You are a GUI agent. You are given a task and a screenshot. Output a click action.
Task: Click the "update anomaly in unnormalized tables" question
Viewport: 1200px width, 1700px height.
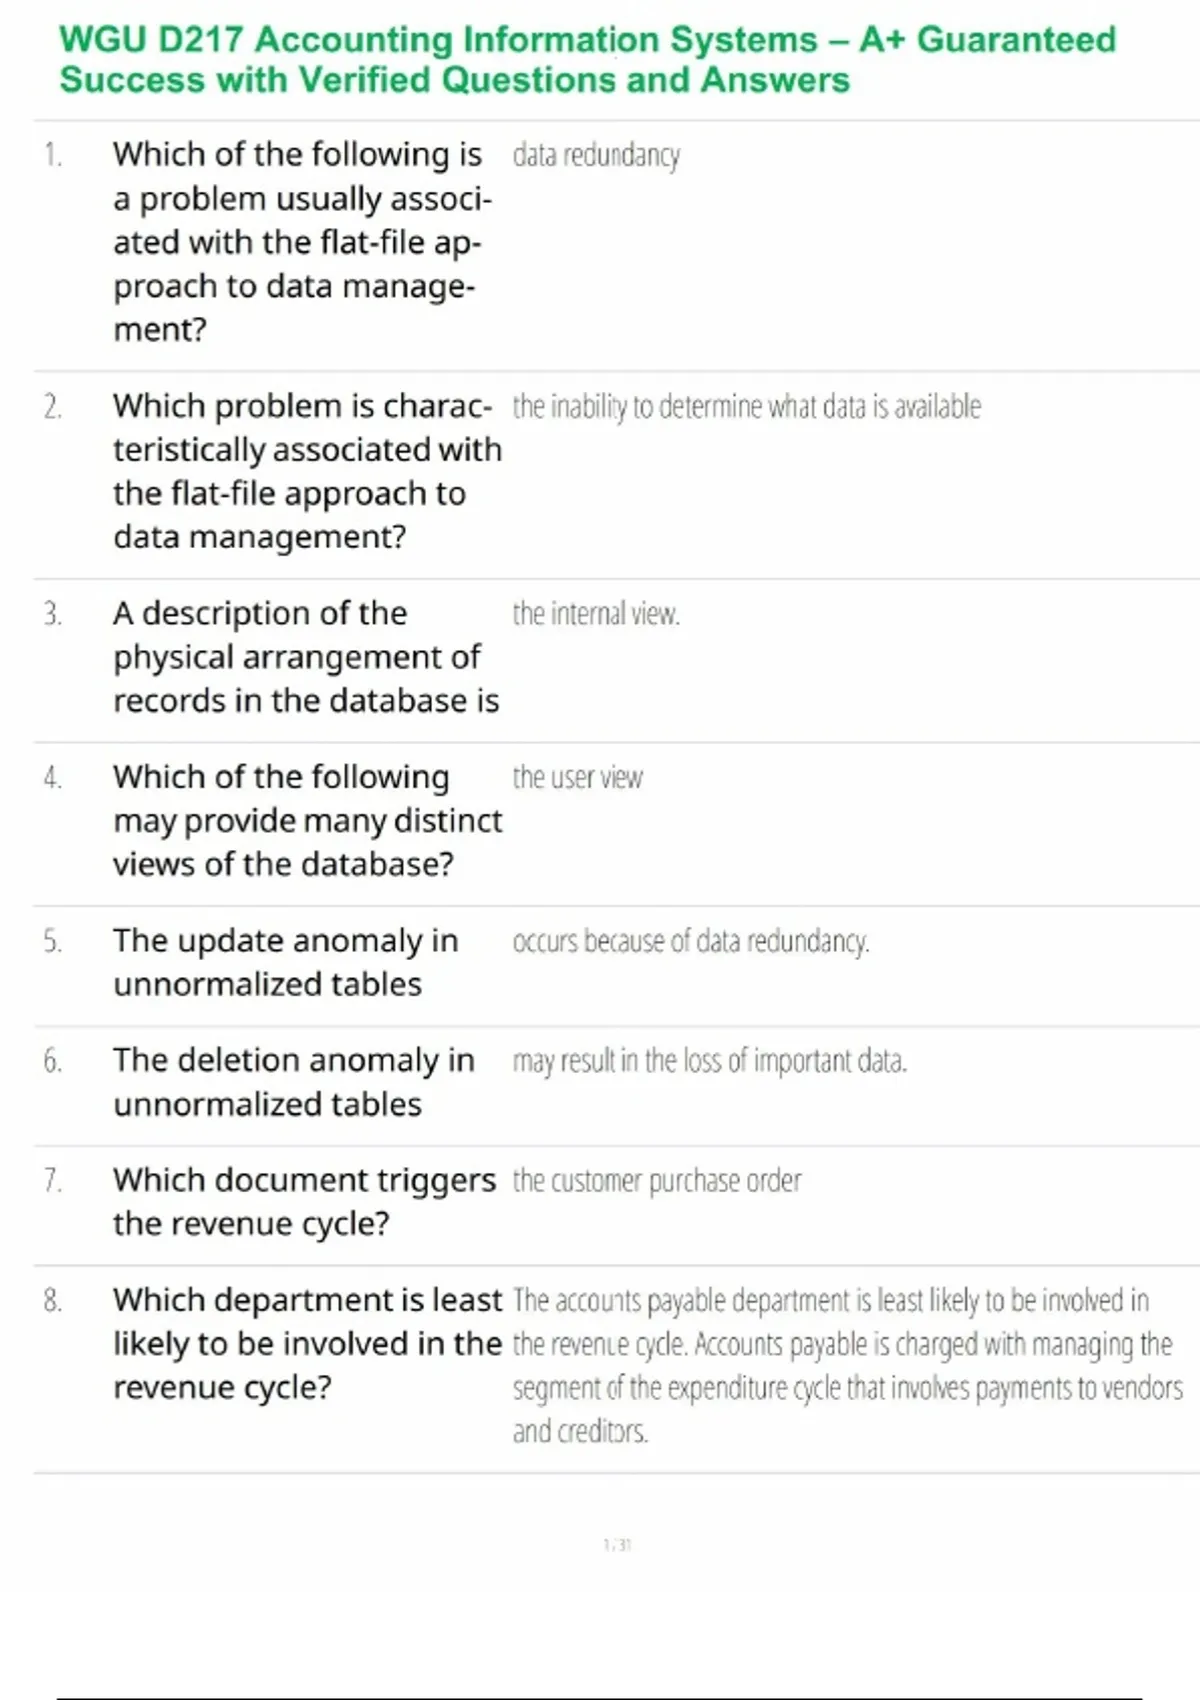pos(285,962)
